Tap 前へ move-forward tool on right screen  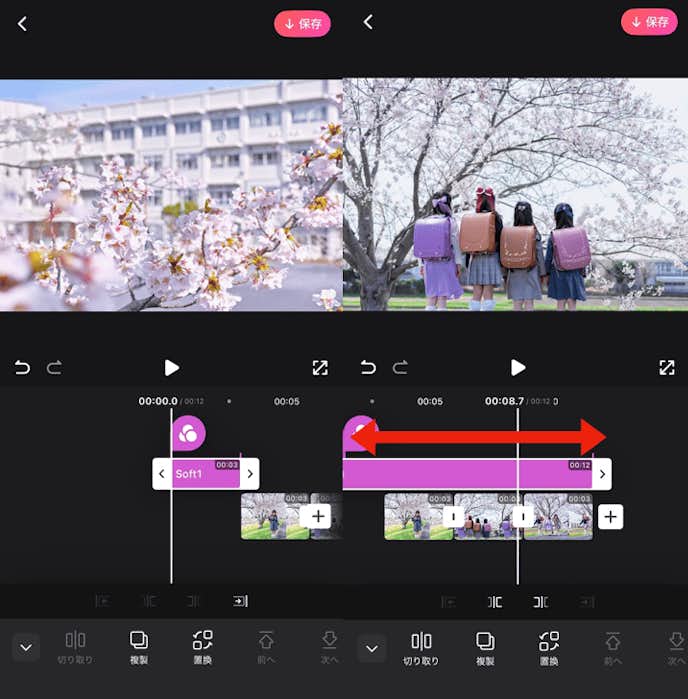click(613, 649)
